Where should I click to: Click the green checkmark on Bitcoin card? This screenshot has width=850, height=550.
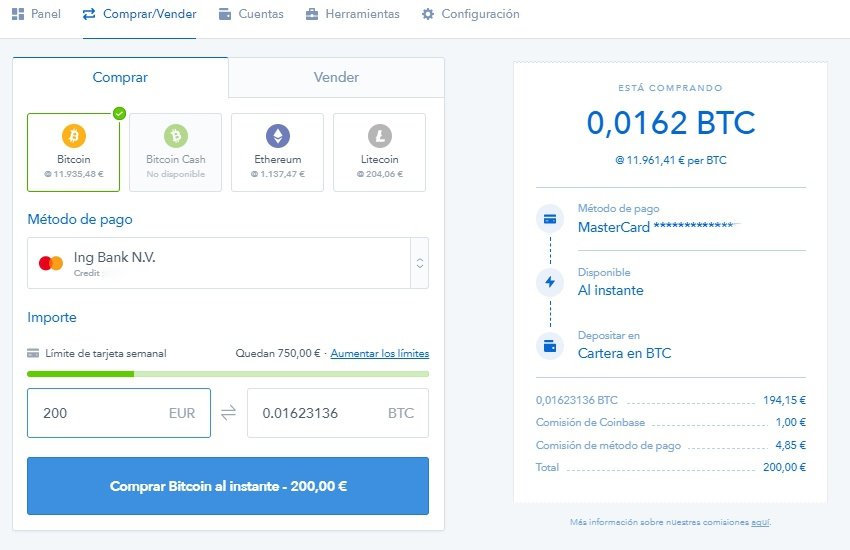click(119, 113)
